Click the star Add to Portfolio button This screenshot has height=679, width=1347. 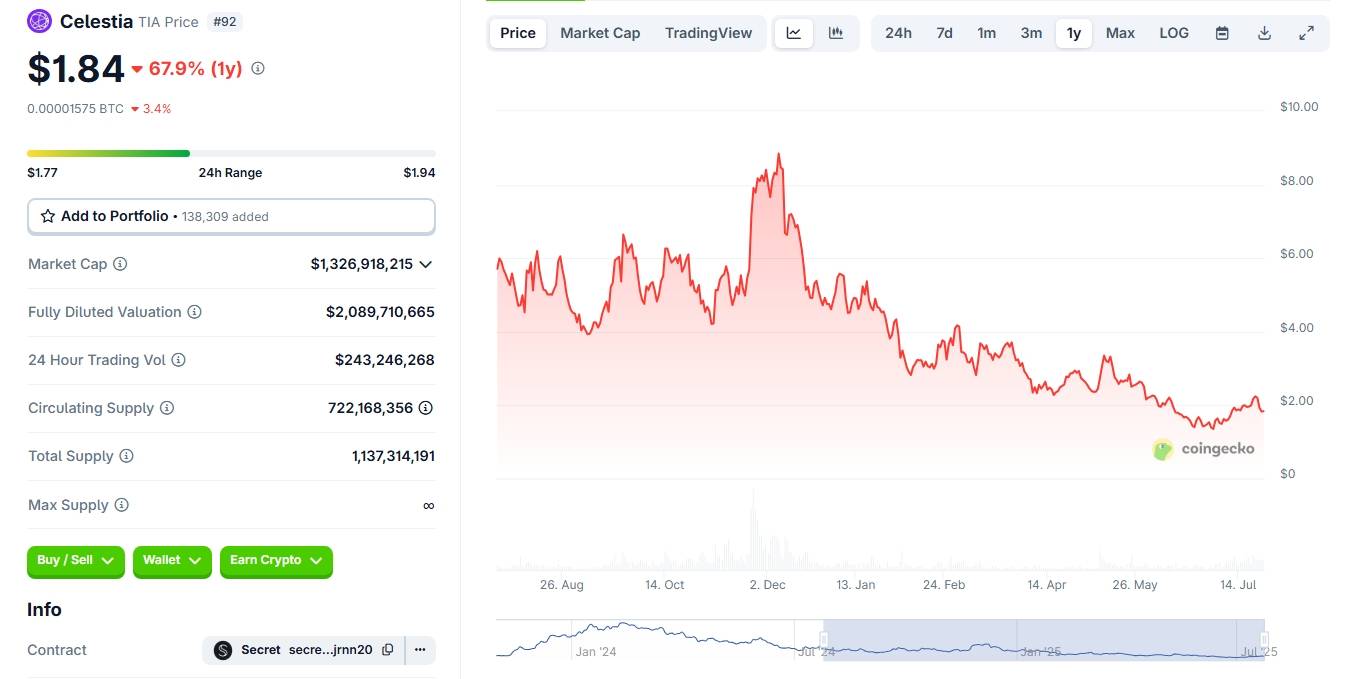[x=231, y=216]
